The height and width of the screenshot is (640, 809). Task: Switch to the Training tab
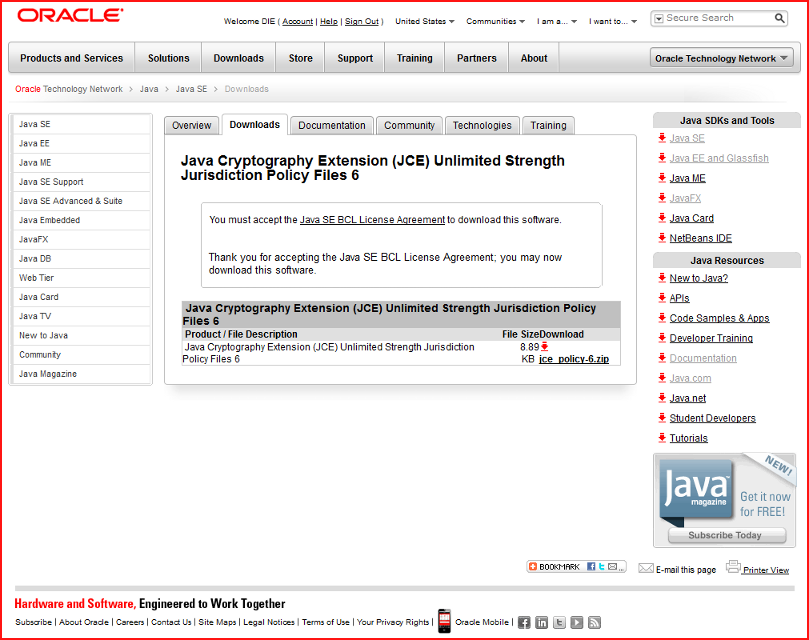coord(548,125)
